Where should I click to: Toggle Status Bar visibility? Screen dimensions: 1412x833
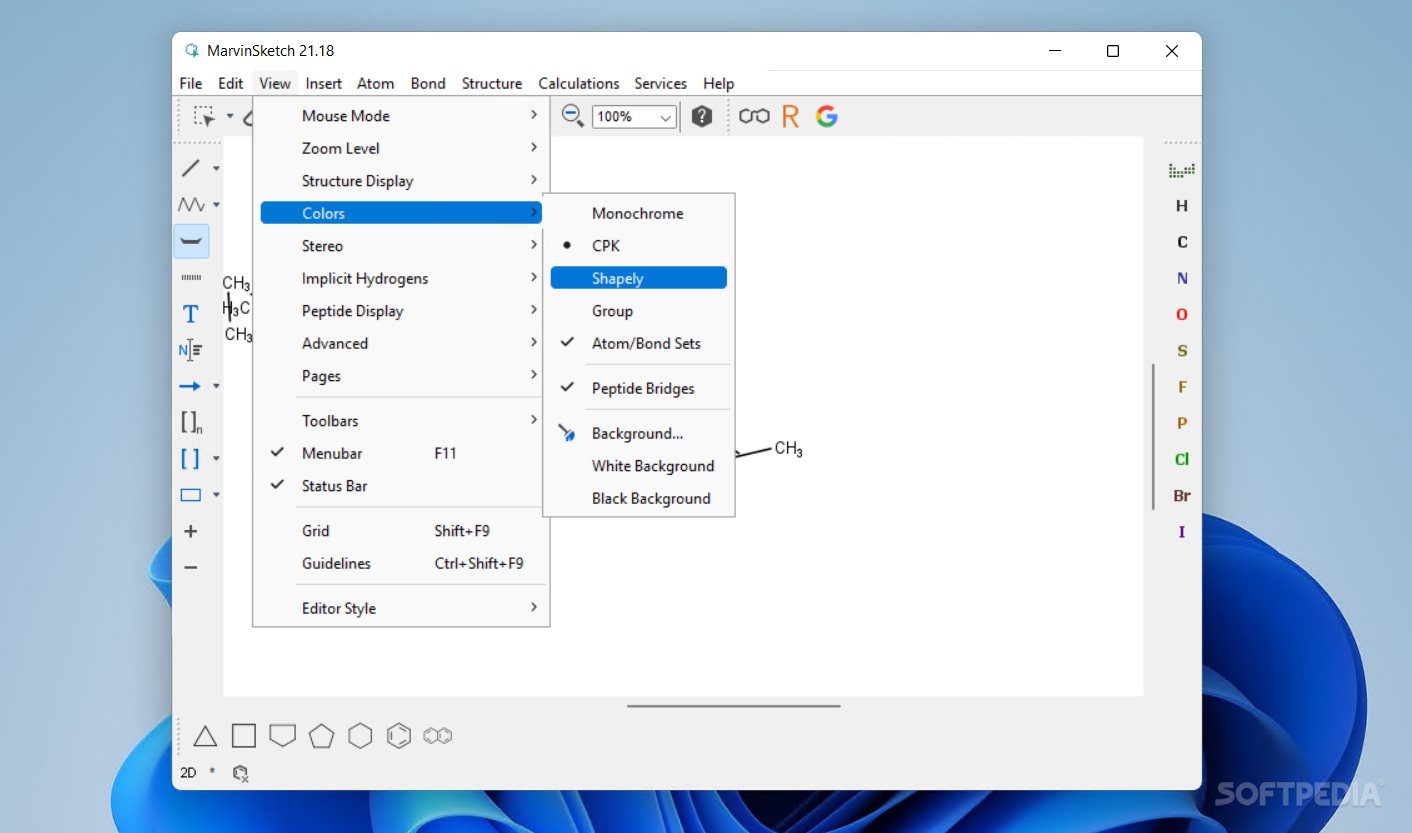401,486
